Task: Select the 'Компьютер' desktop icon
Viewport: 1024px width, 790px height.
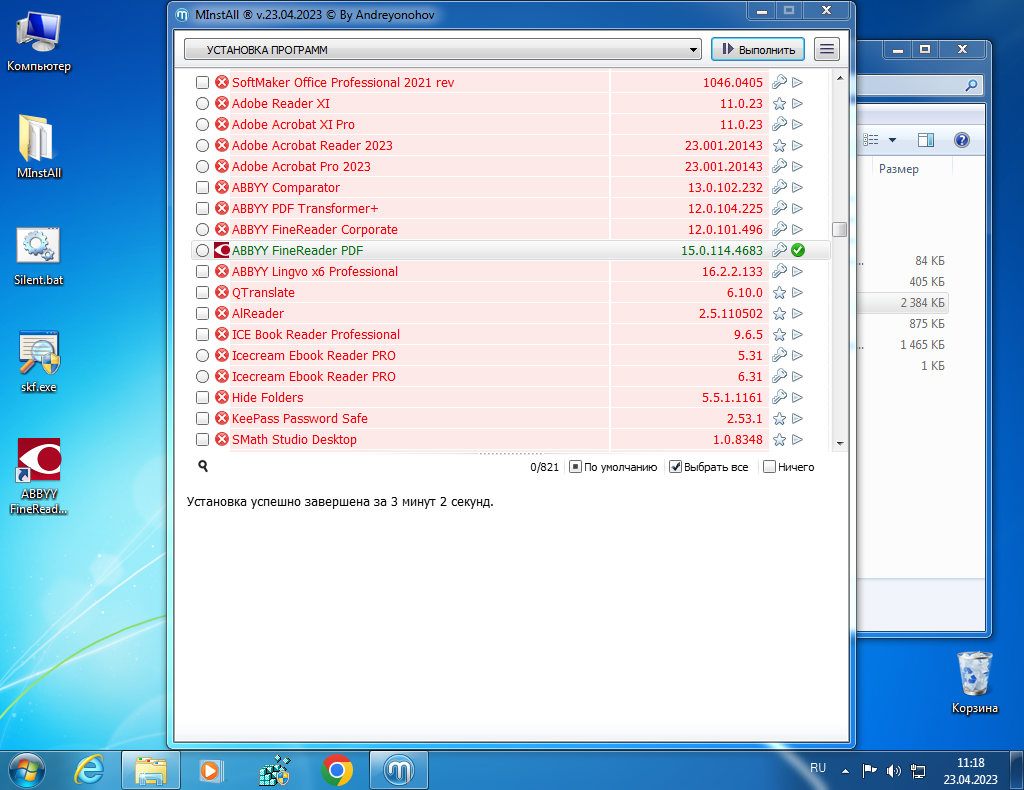Action: point(39,40)
